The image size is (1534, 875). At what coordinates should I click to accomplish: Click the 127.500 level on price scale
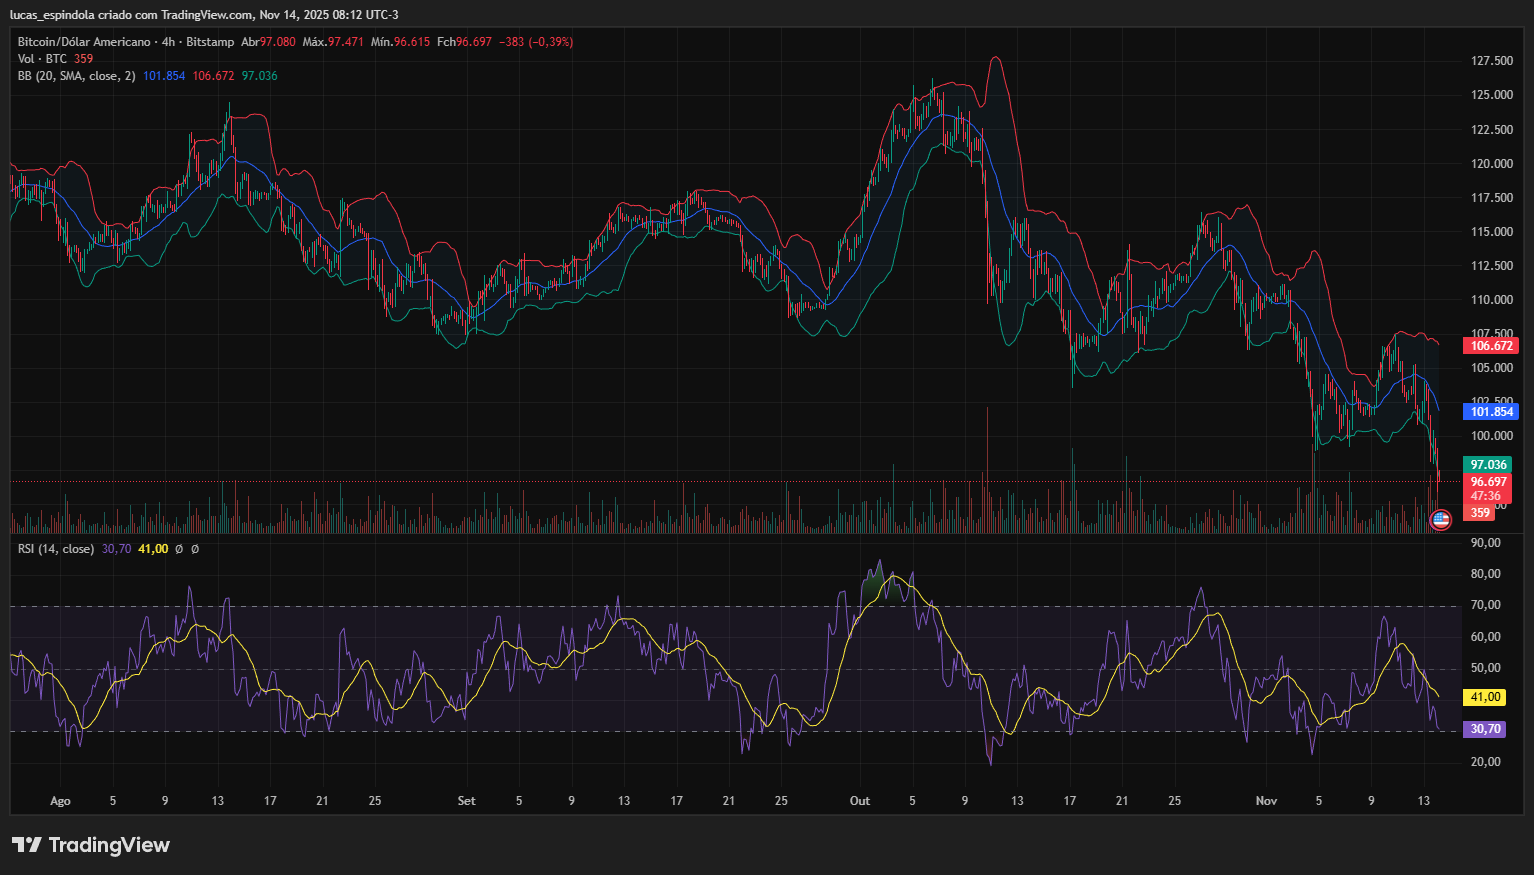click(x=1491, y=61)
